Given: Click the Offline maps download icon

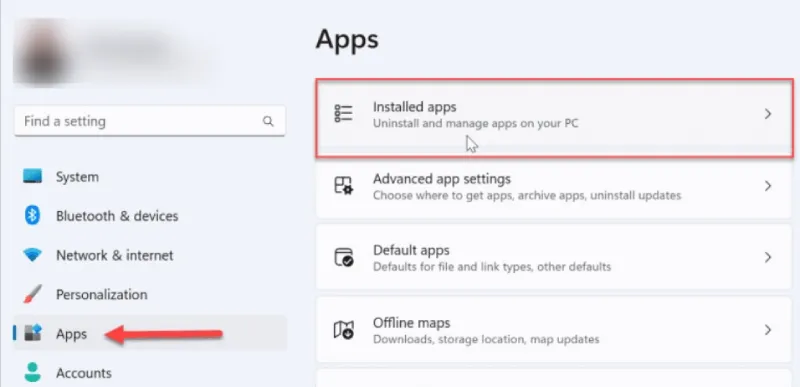Looking at the screenshot, I should pos(343,330).
